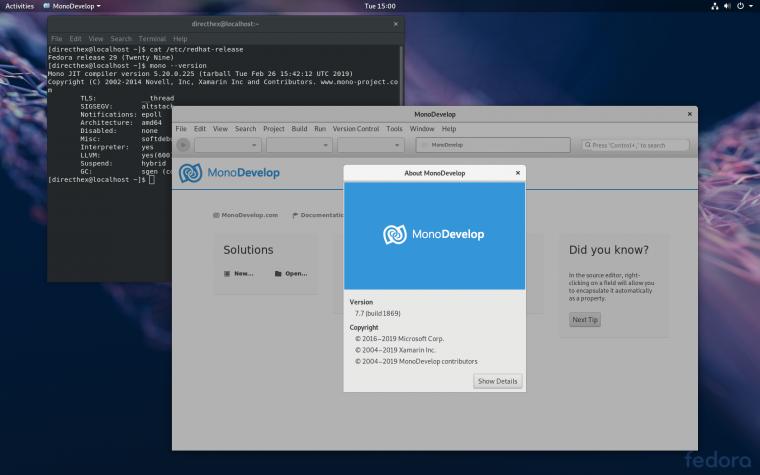Open the first configuration dropdown in toolbar
Screen dimensions: 760x475
click(228, 145)
